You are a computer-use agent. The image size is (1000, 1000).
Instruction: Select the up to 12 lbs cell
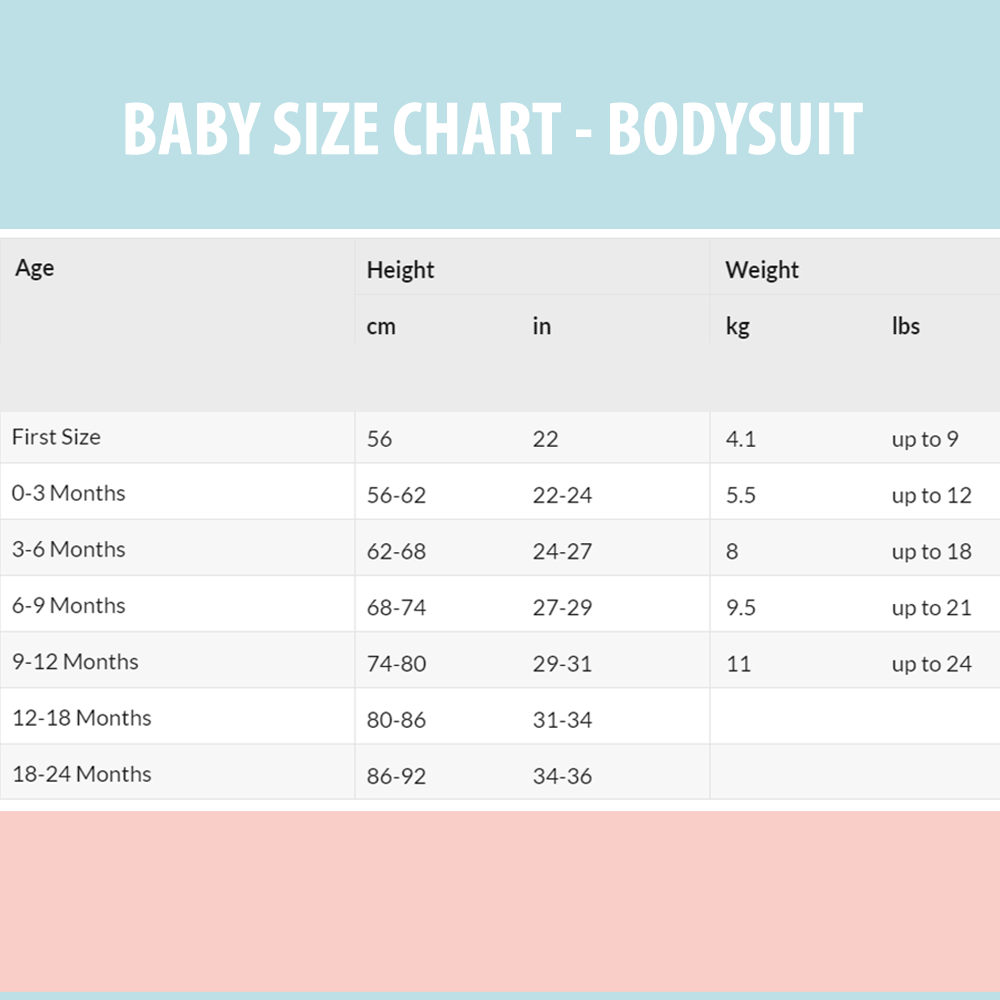(931, 496)
